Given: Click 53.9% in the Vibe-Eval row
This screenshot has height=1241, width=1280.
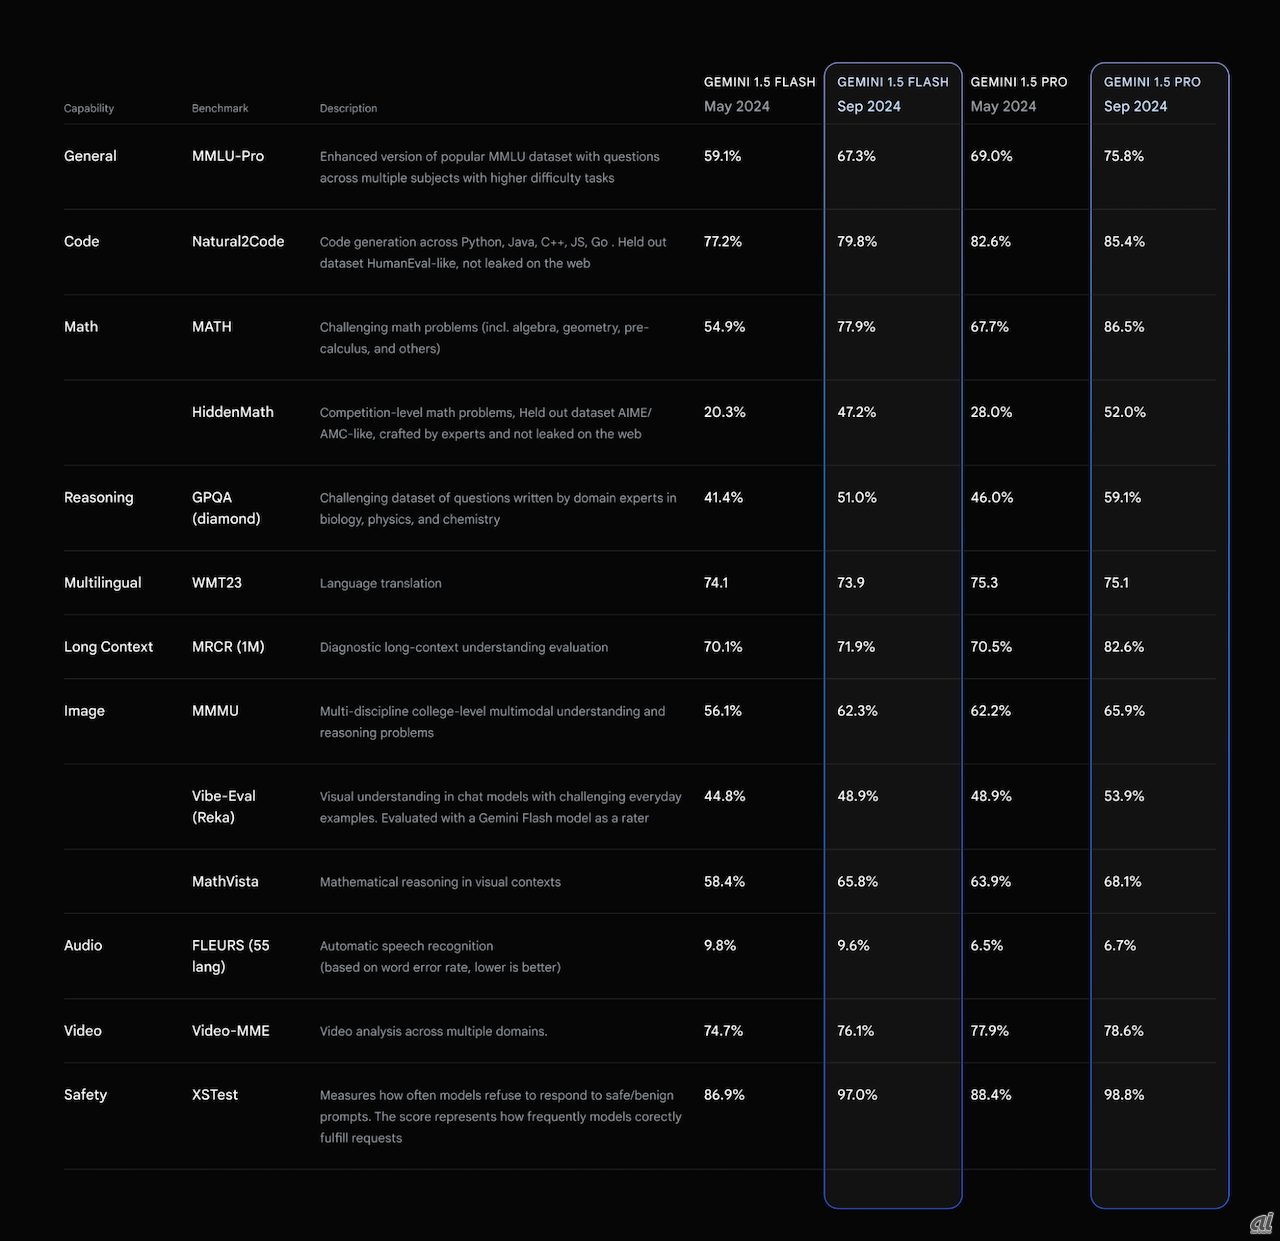Looking at the screenshot, I should click(x=1124, y=796).
